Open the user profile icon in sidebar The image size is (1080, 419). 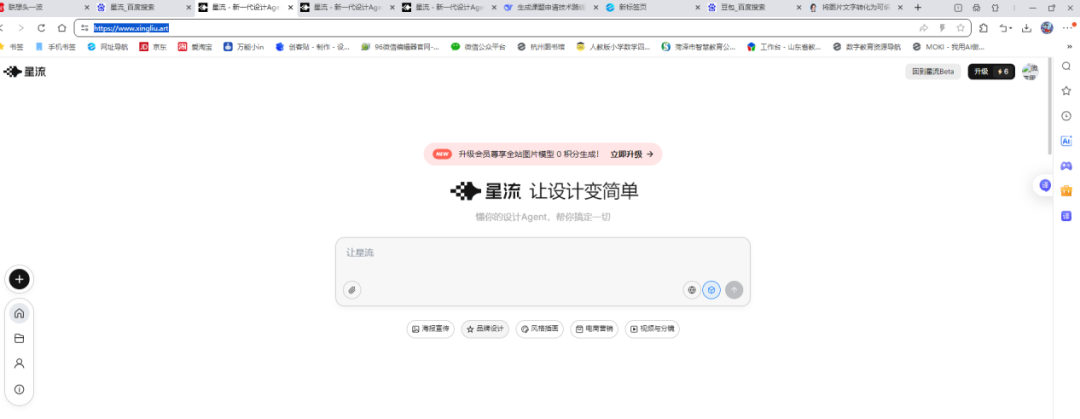(x=19, y=363)
